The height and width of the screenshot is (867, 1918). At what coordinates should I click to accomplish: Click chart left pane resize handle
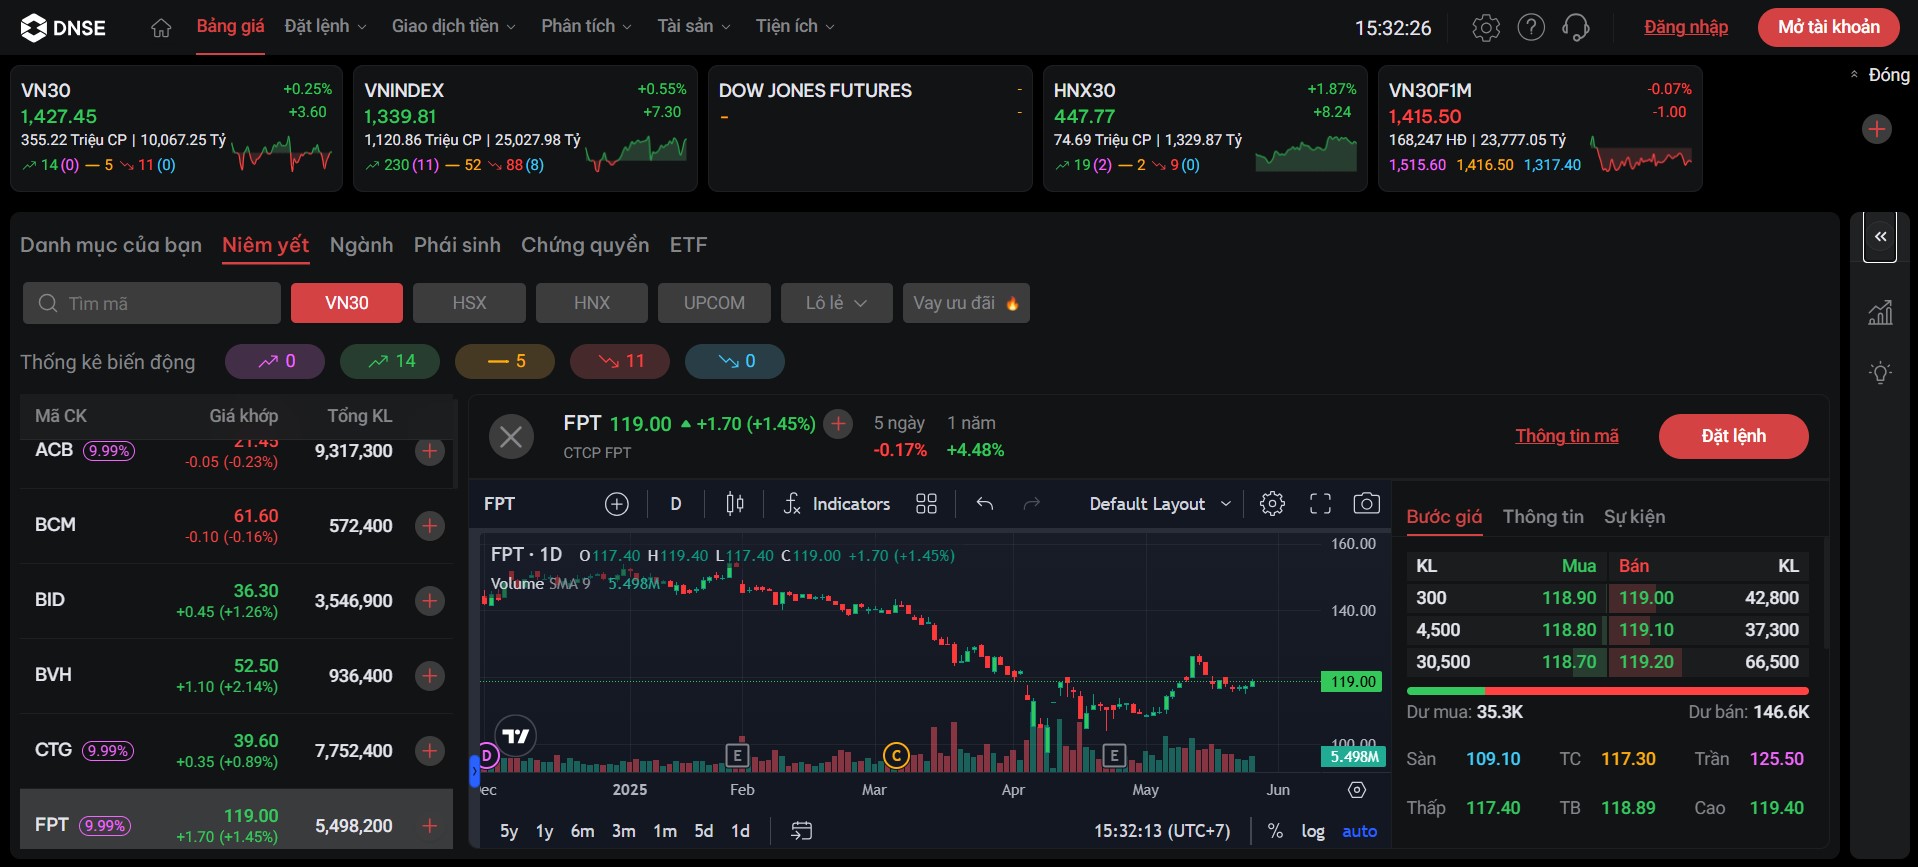click(x=475, y=771)
